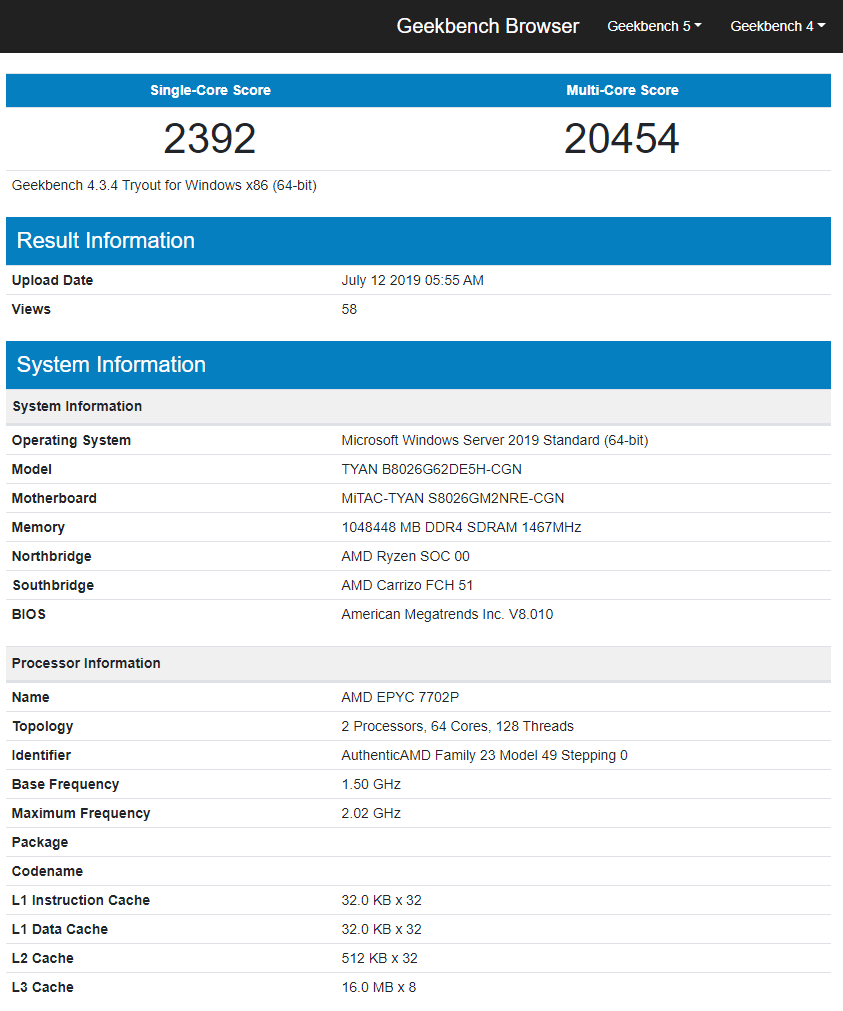Image resolution: width=843 pixels, height=1011 pixels.
Task: Click the blue System Information section header
Action: (x=418, y=365)
